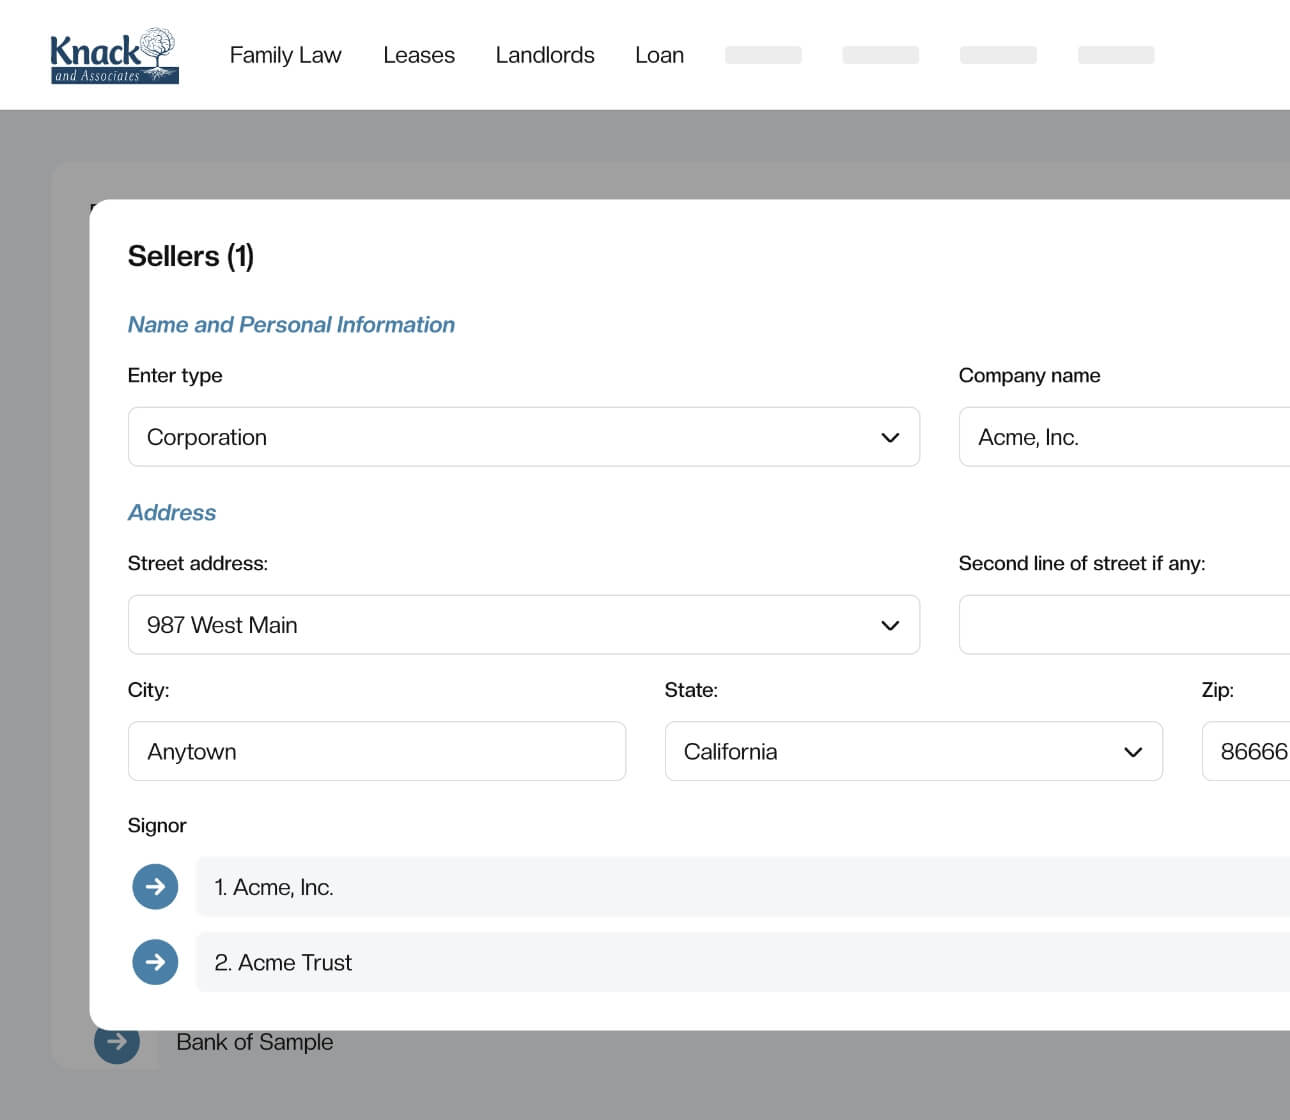Click the Bank of Sample entry
Viewport: 1290px width, 1120px height.
click(254, 1042)
